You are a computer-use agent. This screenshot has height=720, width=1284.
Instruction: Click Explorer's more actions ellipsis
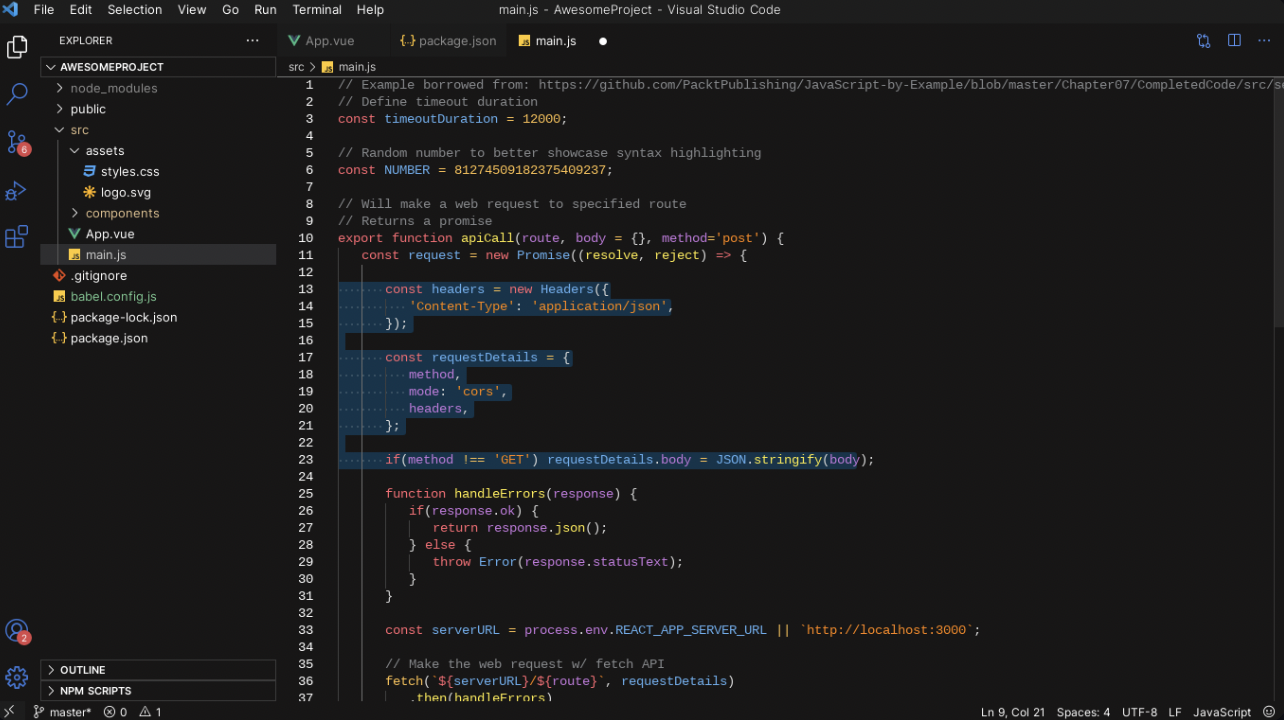coord(252,41)
